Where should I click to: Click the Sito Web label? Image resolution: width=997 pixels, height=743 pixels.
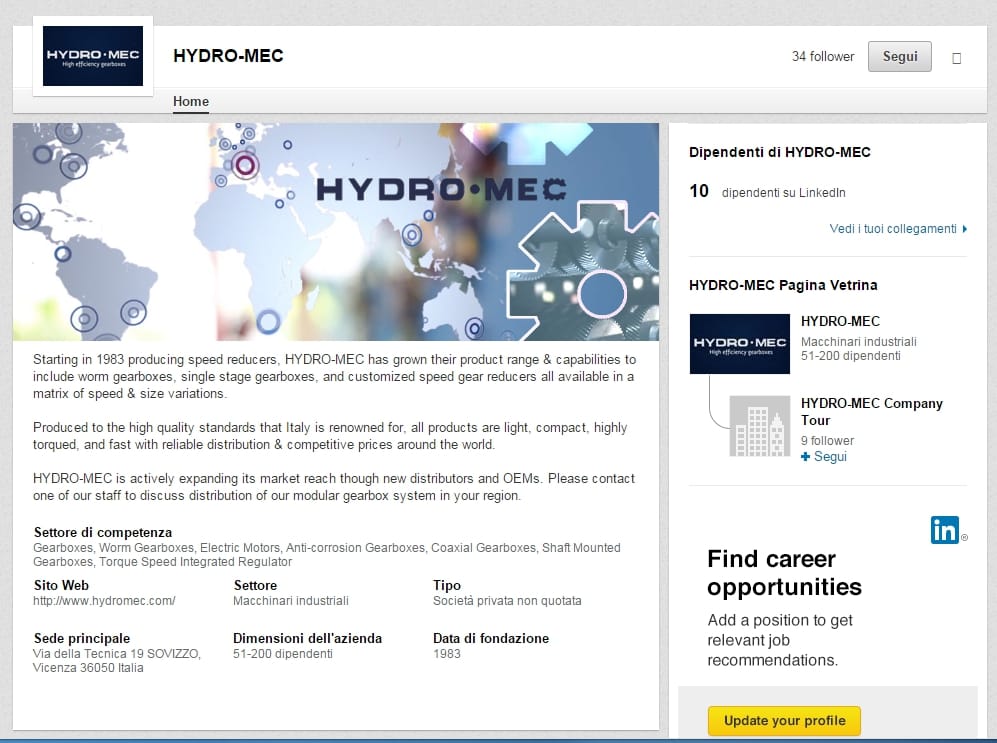(x=61, y=585)
